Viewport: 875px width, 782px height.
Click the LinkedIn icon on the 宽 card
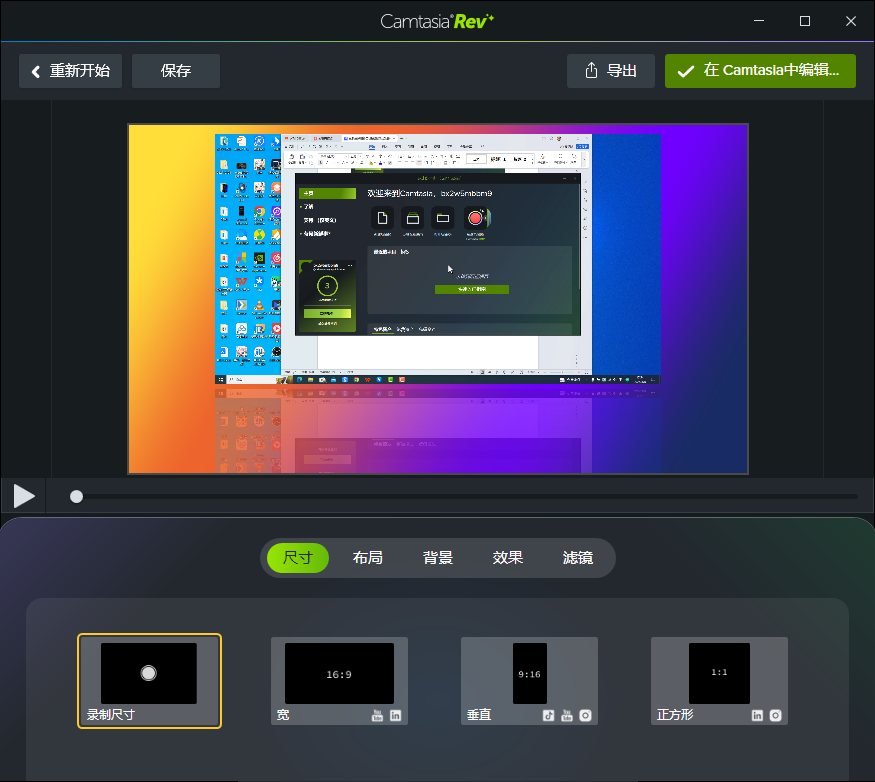click(396, 716)
